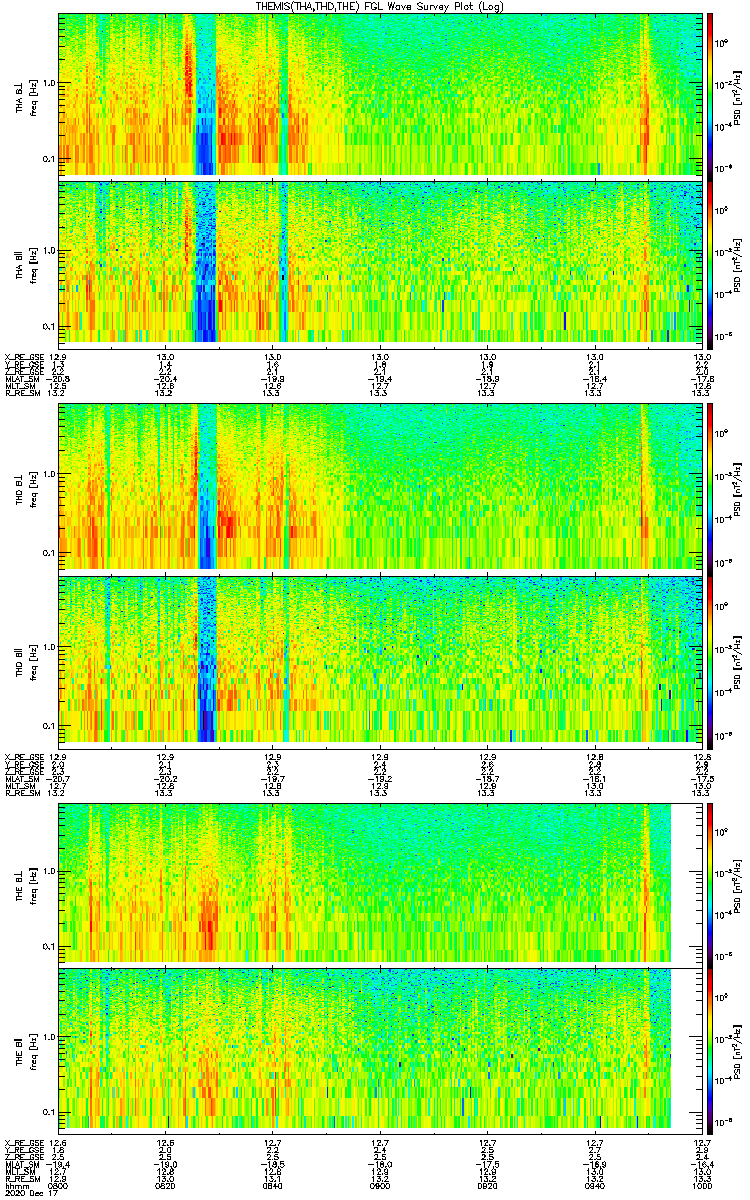Click the '0820' time axis label
This screenshot has height=1200, width=750.
pos(166,1186)
